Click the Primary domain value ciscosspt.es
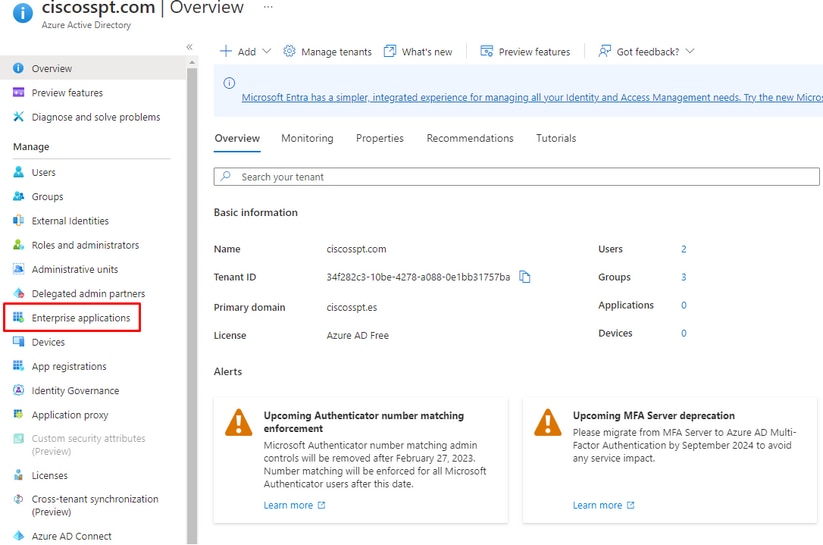Screen dimensions: 823x545 pos(352,307)
